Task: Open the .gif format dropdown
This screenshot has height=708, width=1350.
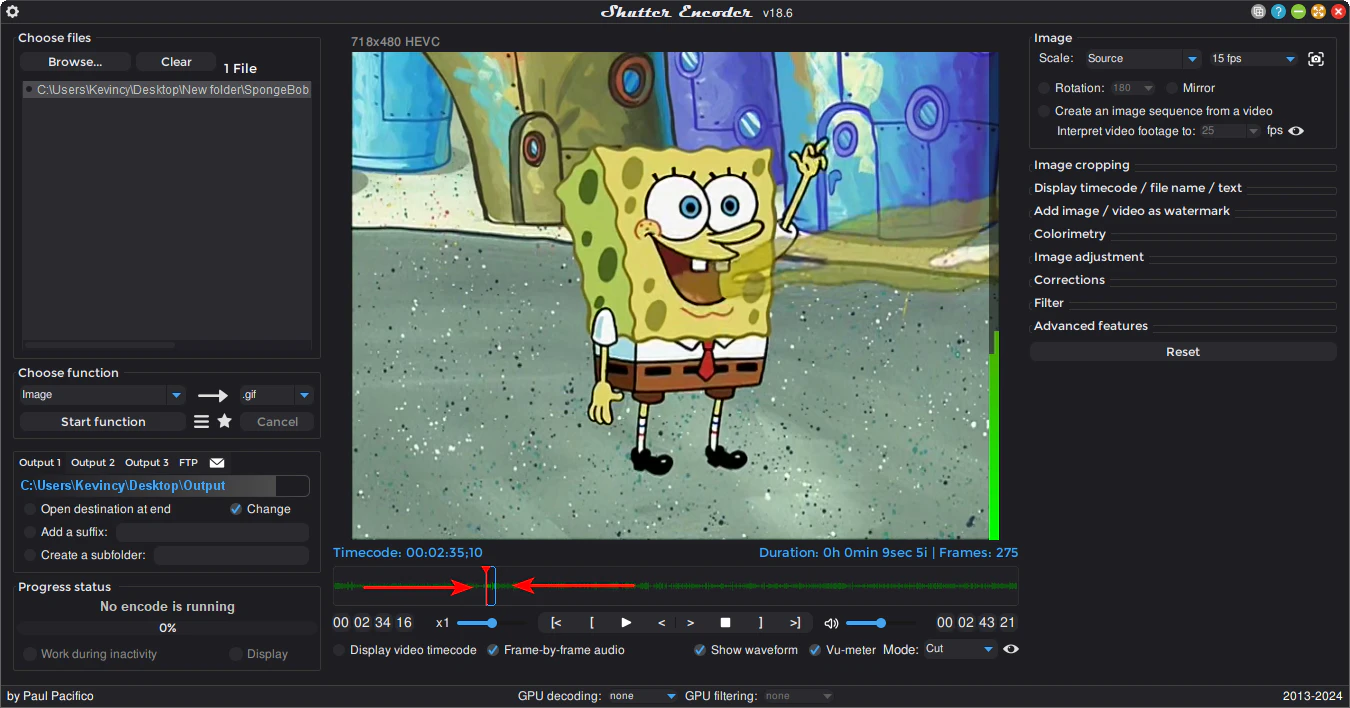Action: coord(276,395)
